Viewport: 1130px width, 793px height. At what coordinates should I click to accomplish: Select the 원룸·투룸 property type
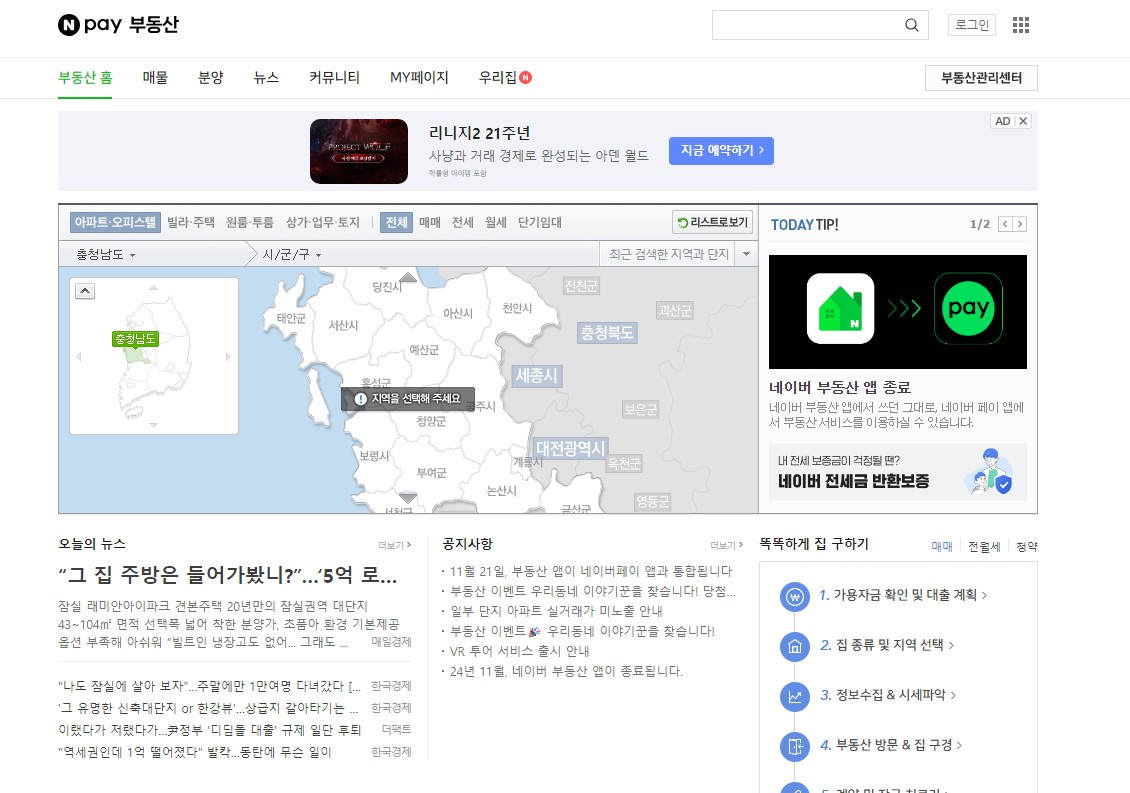[x=250, y=222]
